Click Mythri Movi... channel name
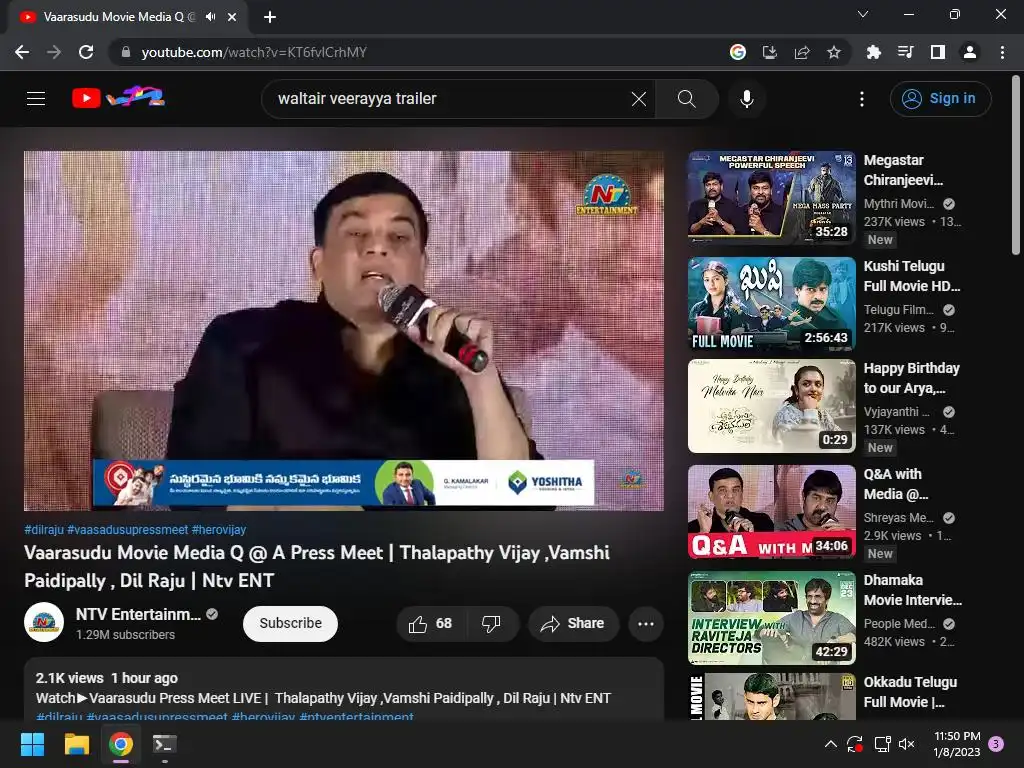 (899, 204)
